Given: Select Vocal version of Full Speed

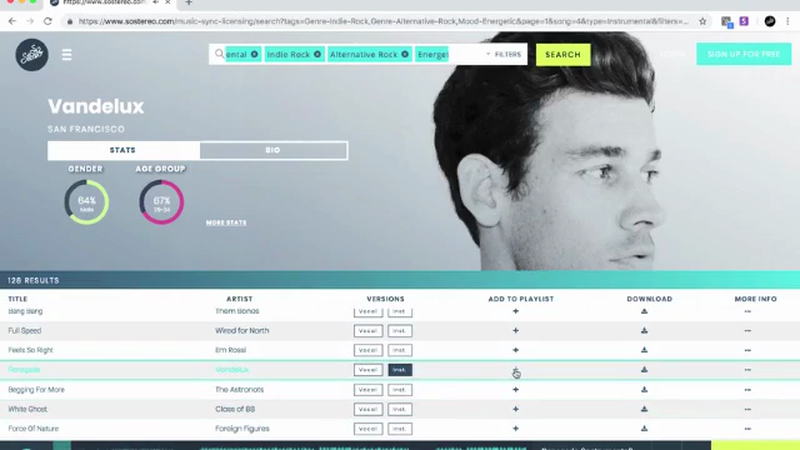Looking at the screenshot, I should (x=368, y=331).
